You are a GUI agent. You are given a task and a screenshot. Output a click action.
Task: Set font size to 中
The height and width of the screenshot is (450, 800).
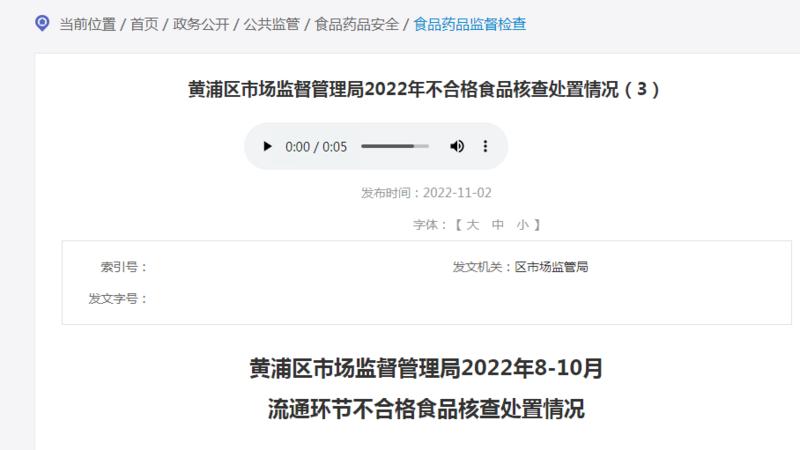click(497, 225)
